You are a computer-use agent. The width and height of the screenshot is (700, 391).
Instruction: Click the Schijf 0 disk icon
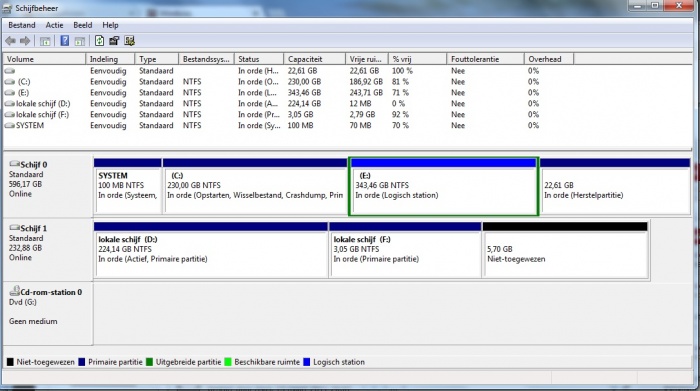pos(14,164)
